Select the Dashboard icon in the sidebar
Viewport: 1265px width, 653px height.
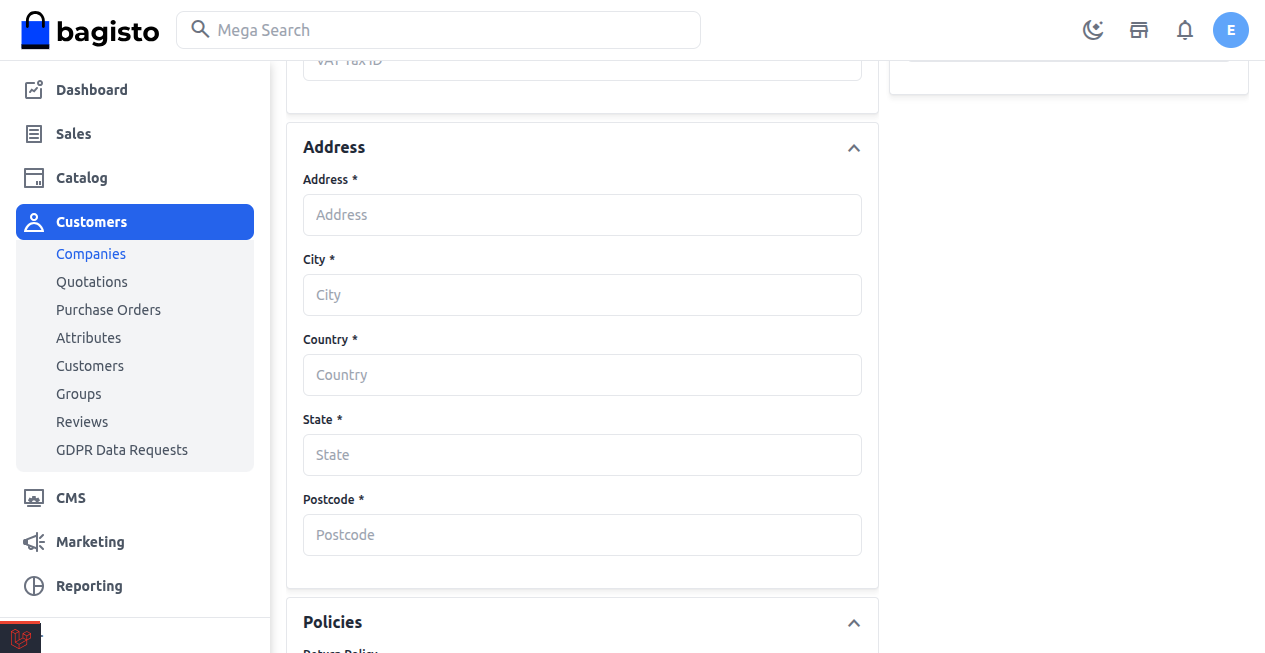pyautogui.click(x=33, y=89)
